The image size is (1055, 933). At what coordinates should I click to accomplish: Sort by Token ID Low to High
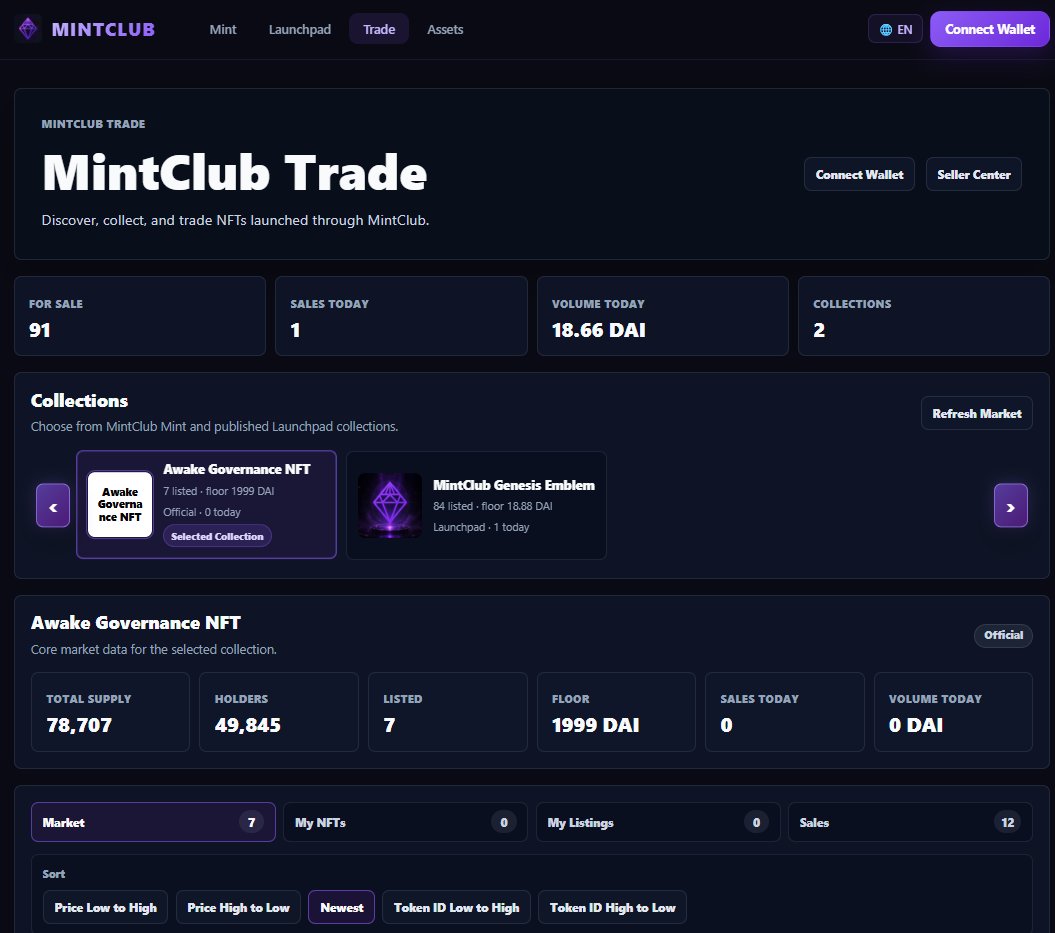pos(456,907)
